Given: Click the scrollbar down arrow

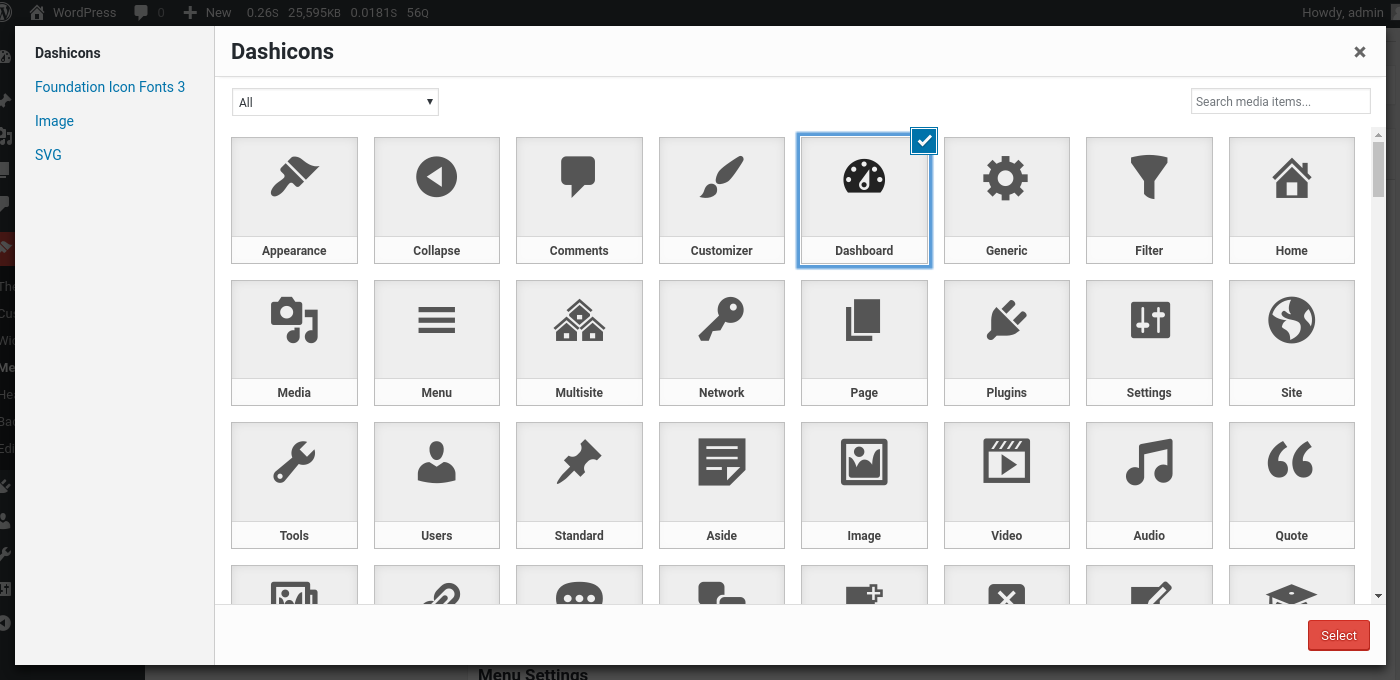Looking at the screenshot, I should [1379, 596].
